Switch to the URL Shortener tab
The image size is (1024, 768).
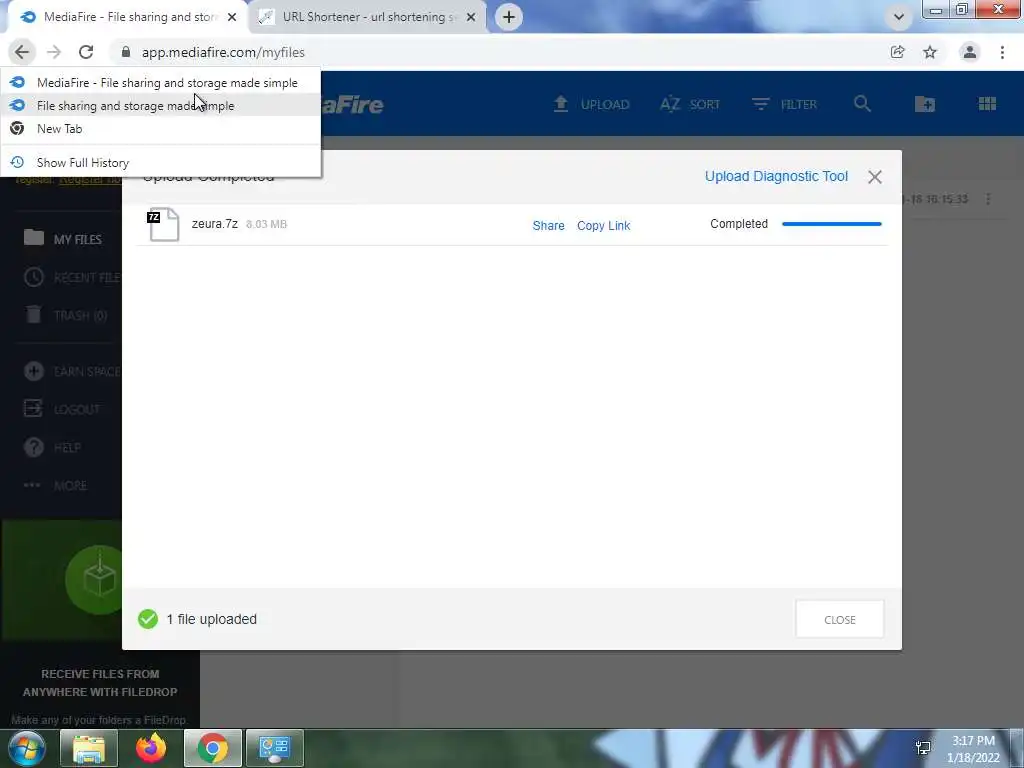coord(369,17)
